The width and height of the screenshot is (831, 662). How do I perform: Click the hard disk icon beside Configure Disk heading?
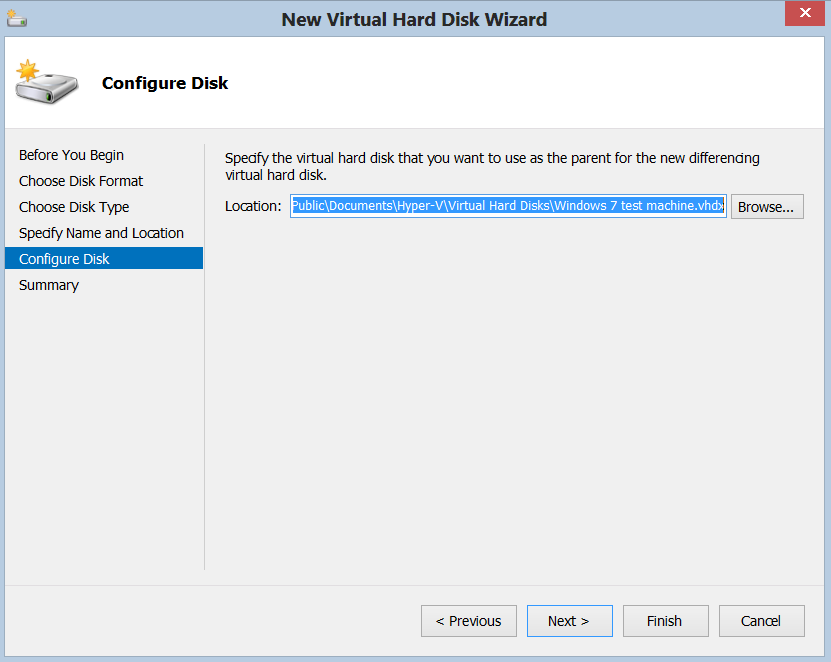point(47,82)
